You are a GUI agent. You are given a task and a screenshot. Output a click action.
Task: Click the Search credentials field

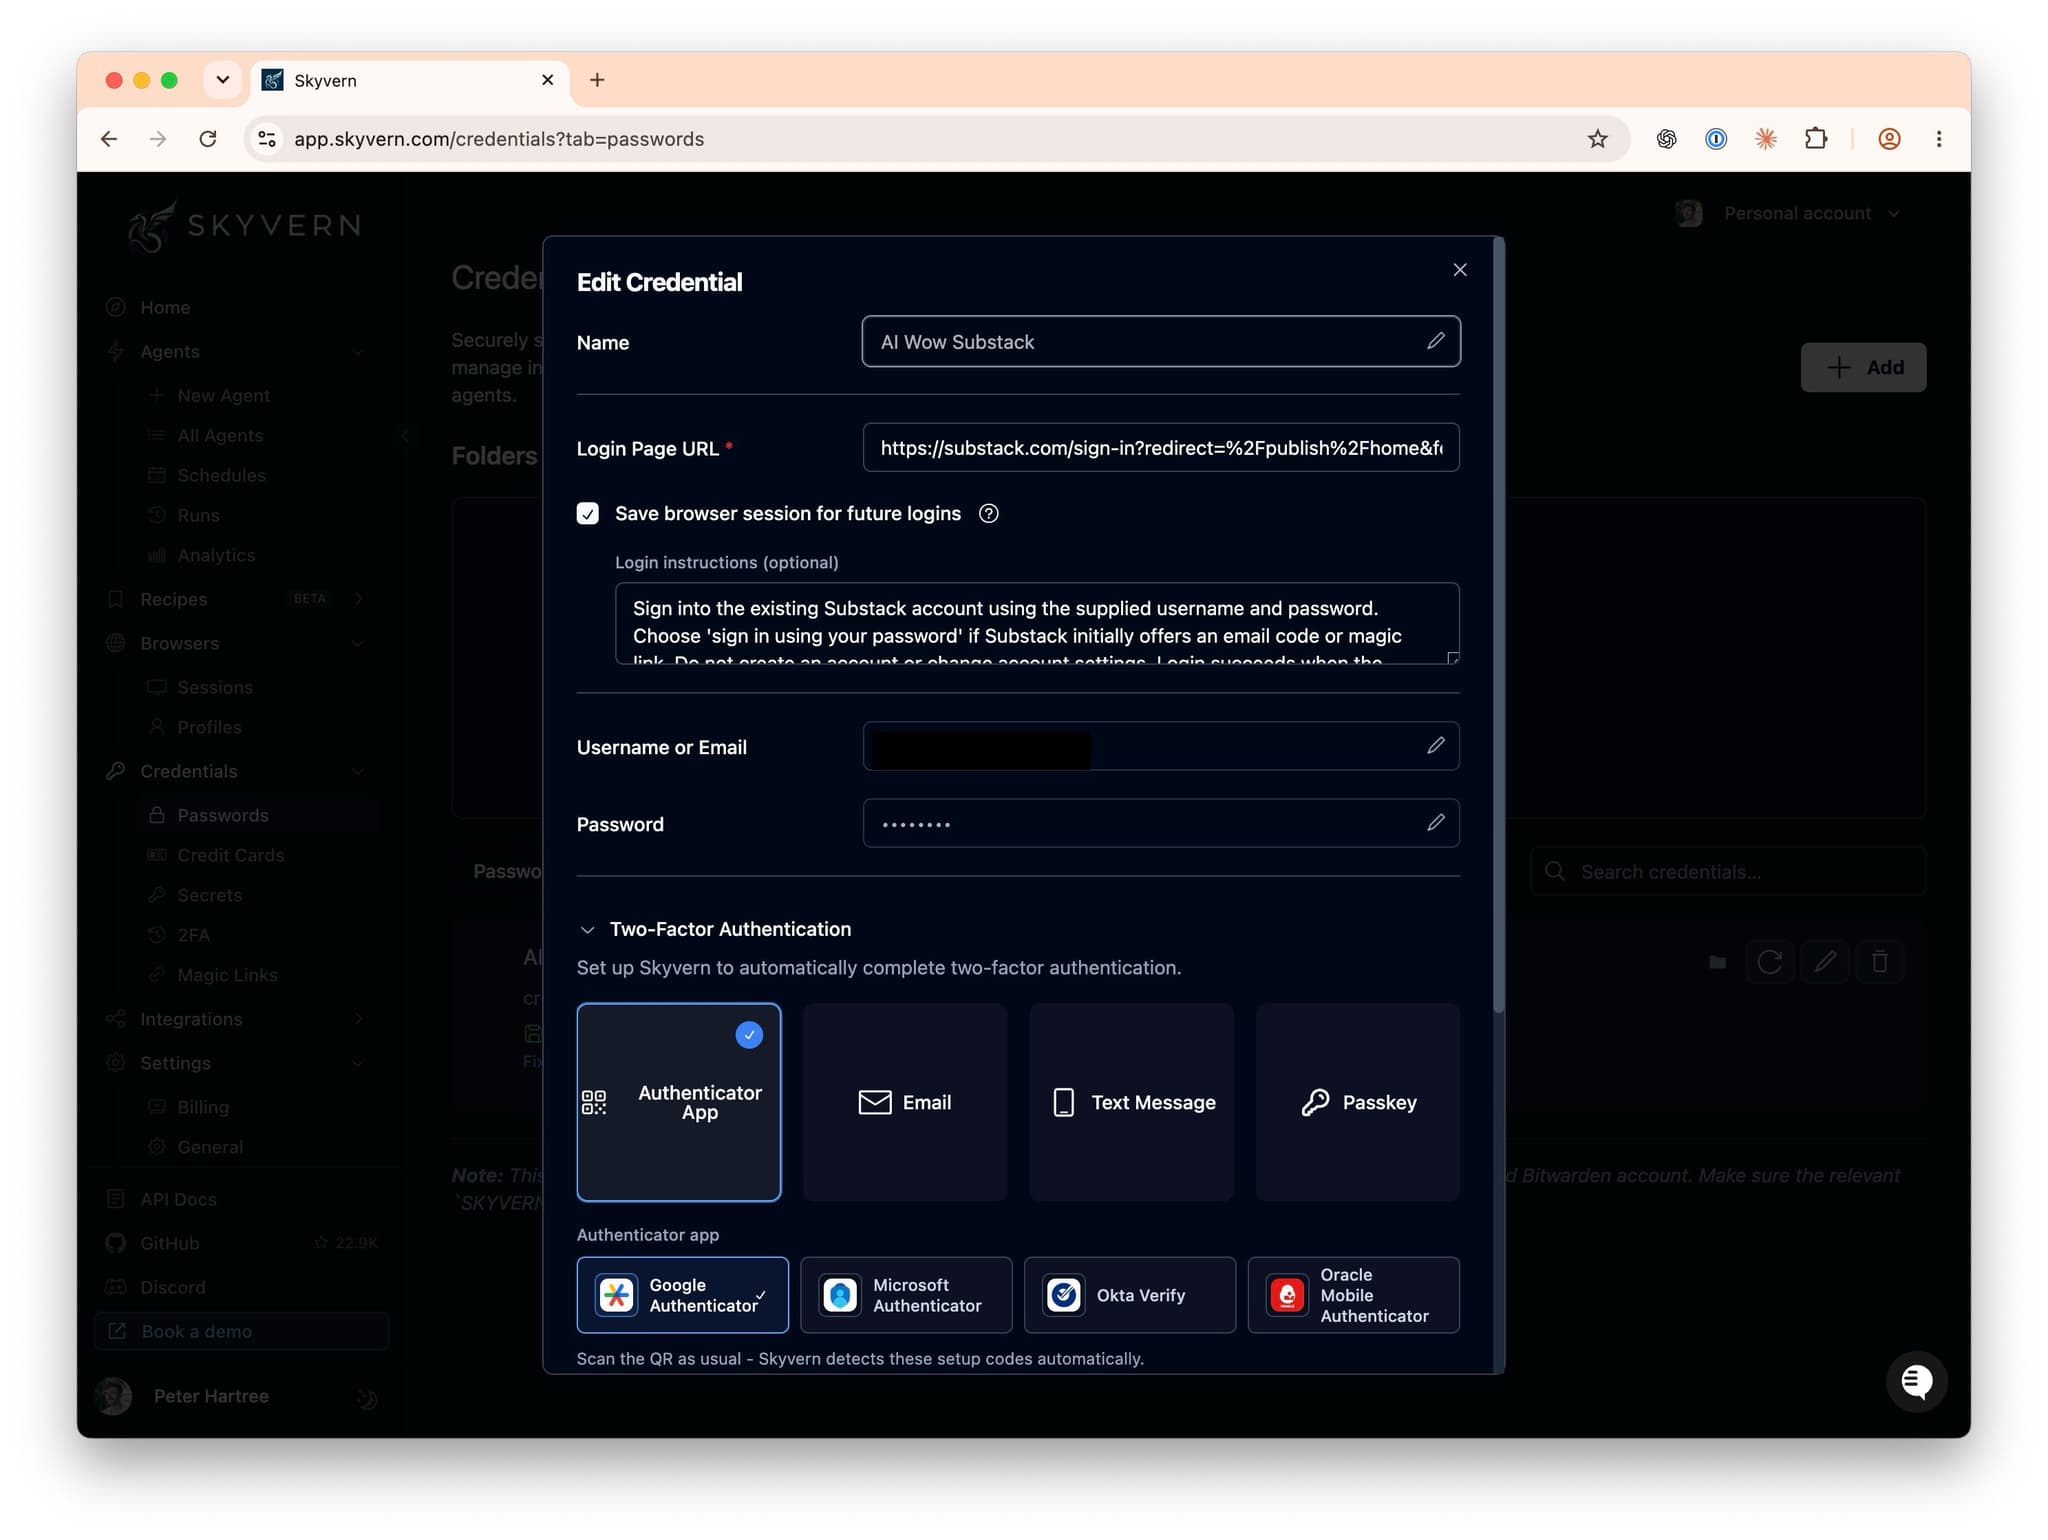[x=1728, y=871]
